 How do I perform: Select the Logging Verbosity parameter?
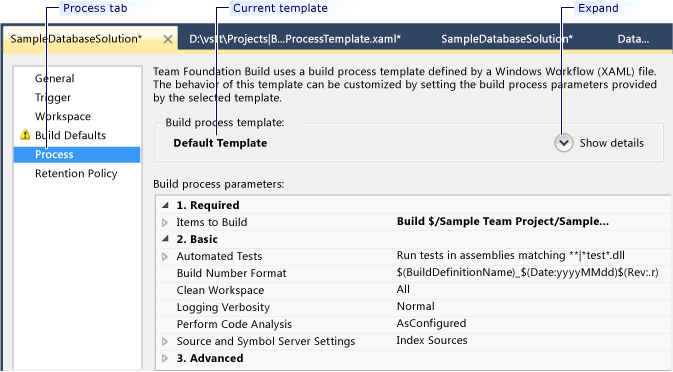tap(223, 307)
